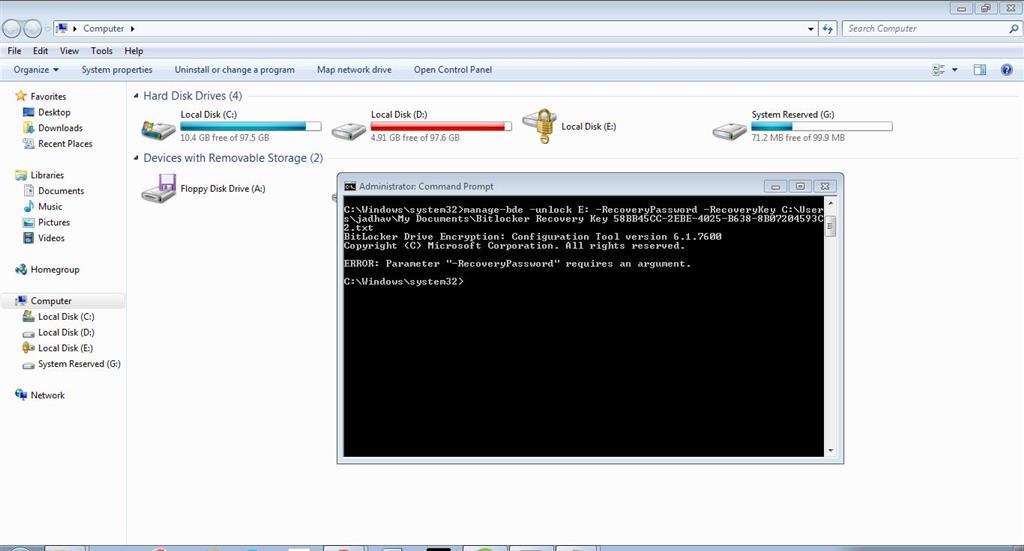Click Map network drive
Screen dimensions: 1024x551
[355, 69]
